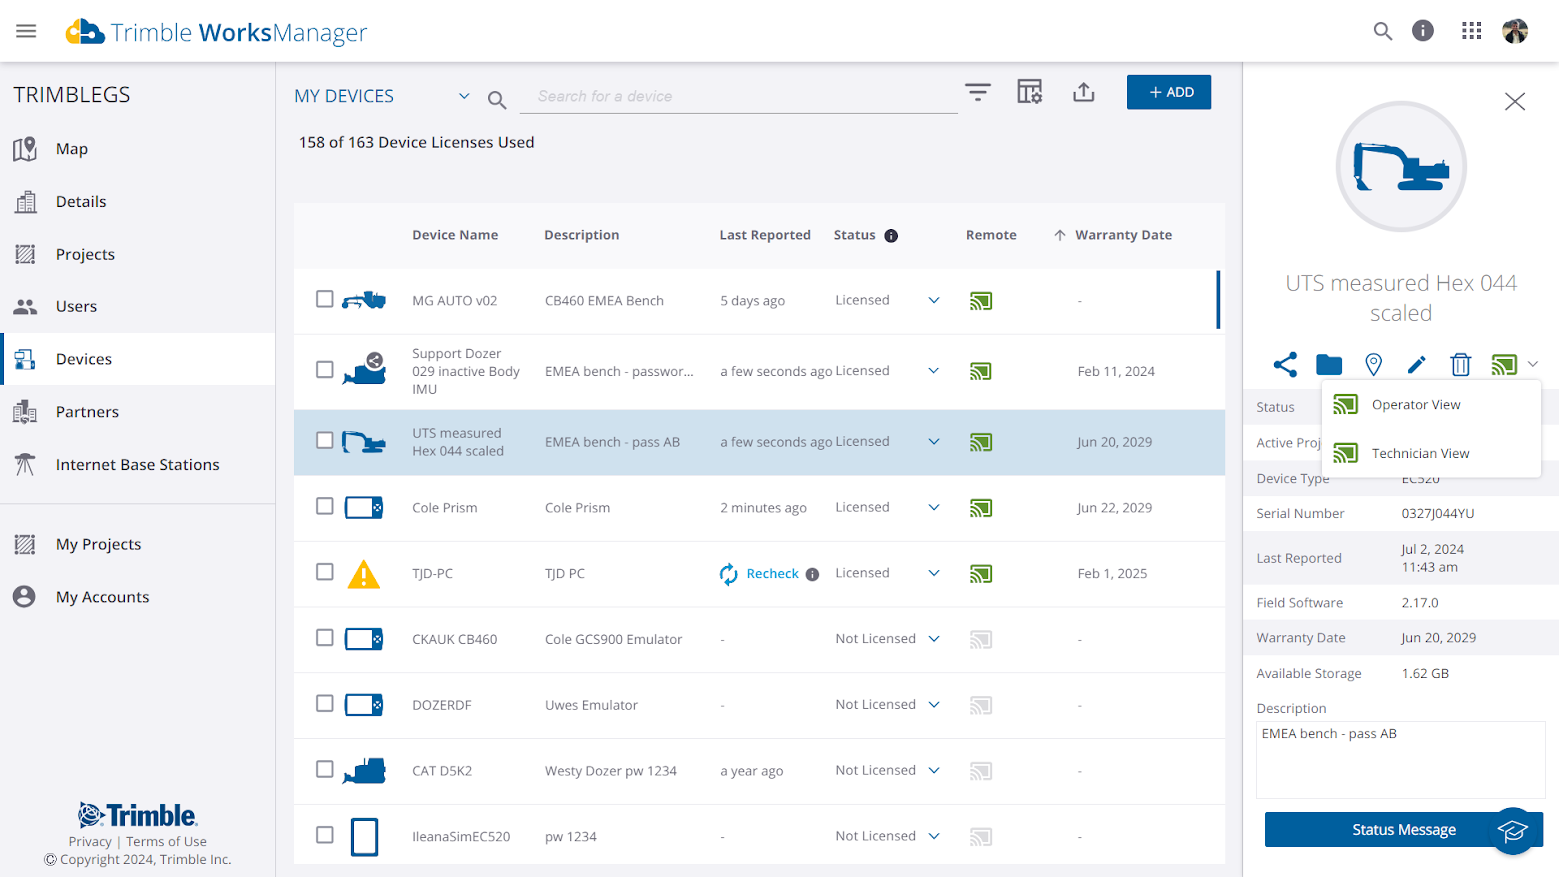
Task: Click the delete trash icon in panel
Action: coord(1461,365)
